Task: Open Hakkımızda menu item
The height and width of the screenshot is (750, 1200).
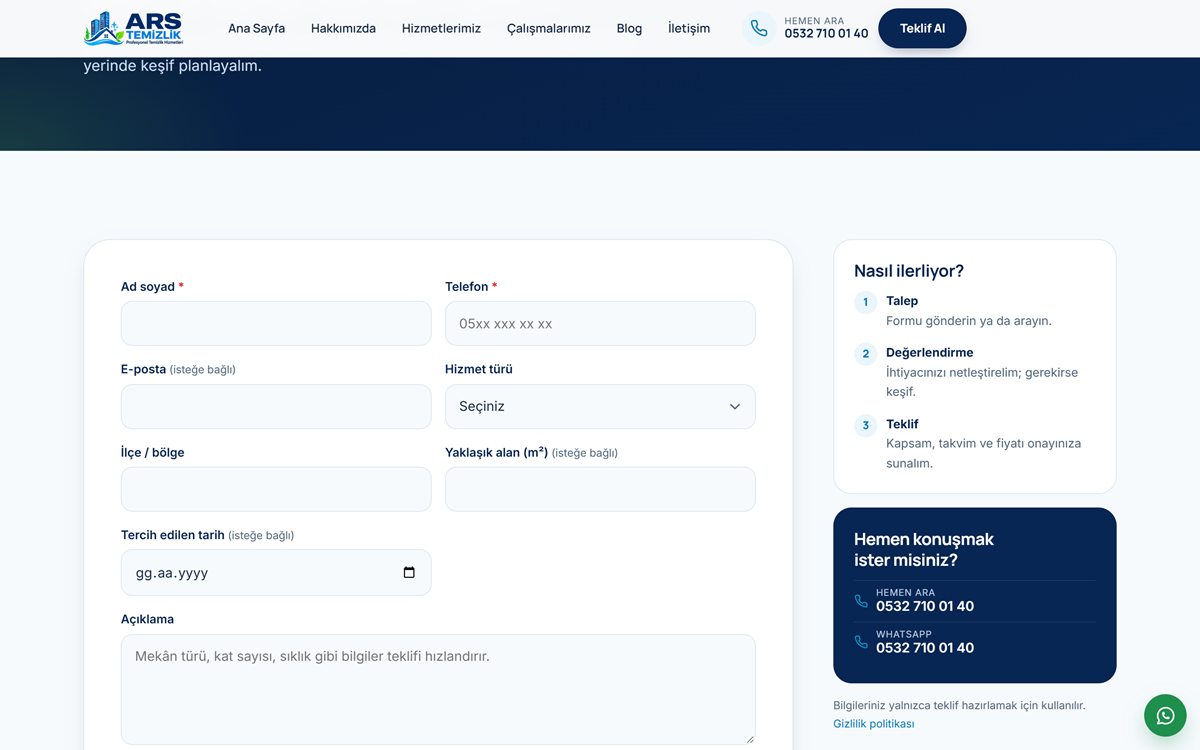Action: [x=343, y=28]
